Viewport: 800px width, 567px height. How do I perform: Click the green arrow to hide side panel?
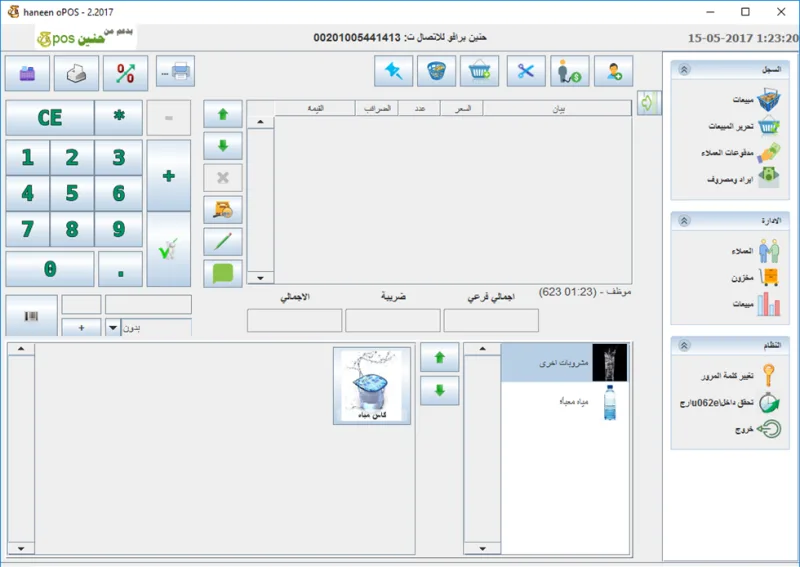click(648, 103)
